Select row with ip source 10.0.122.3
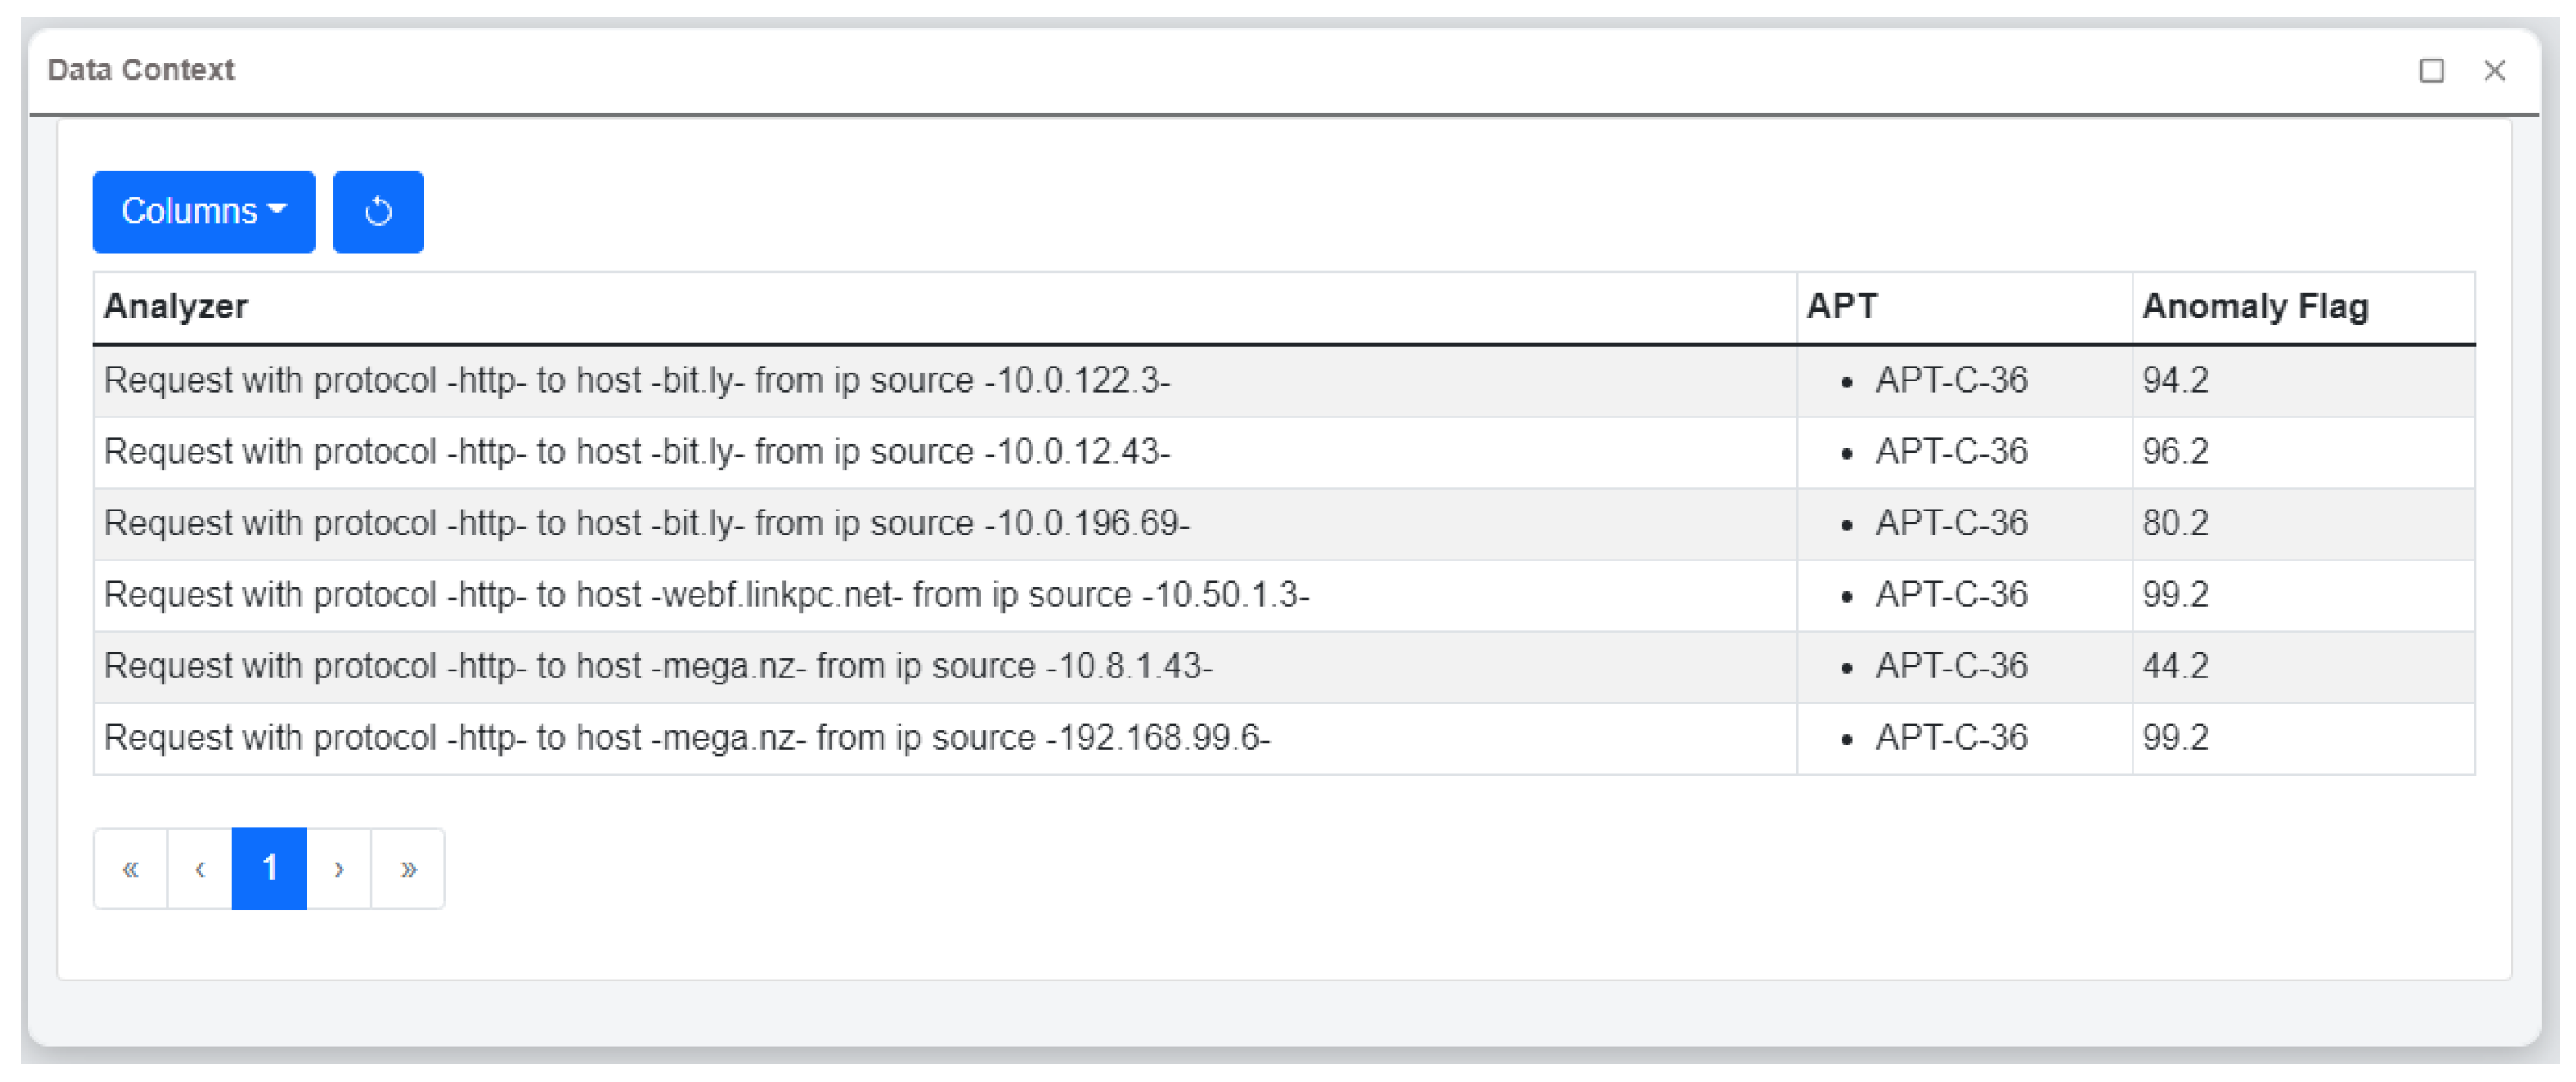Viewport: 2576px width, 1082px height. click(637, 381)
